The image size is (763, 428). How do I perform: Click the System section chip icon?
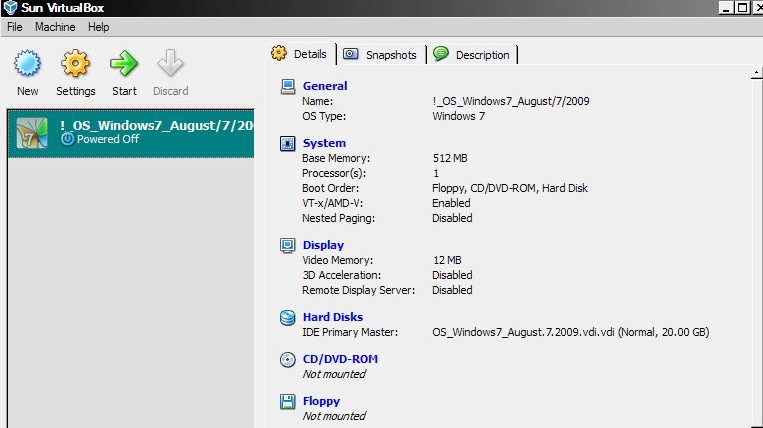(288, 143)
